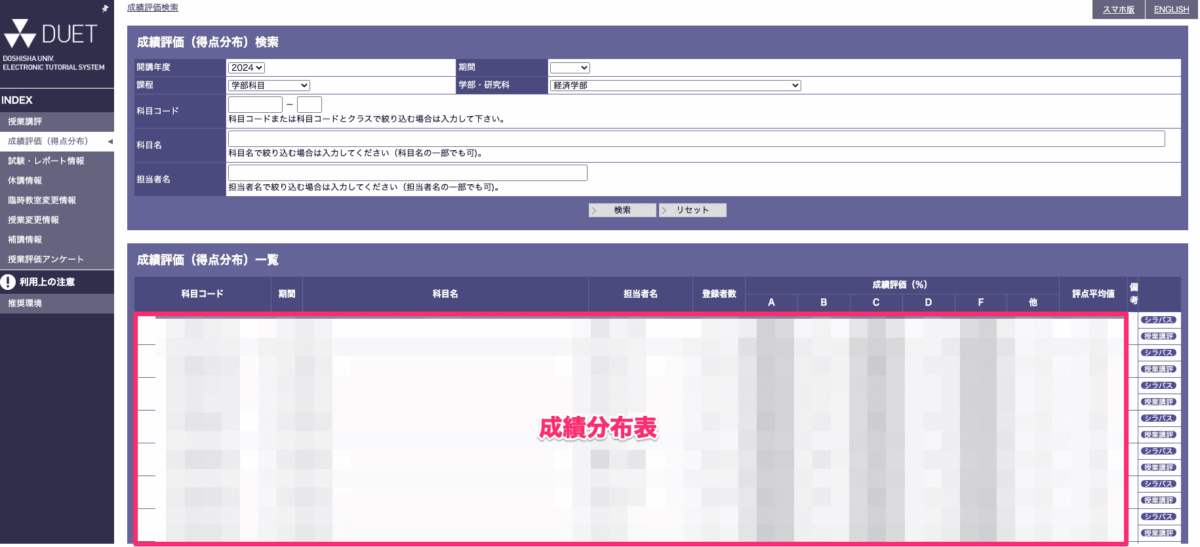Click the 登録者数 column header
Image resolution: width=1200 pixels, height=547 pixels.
click(x=719, y=294)
